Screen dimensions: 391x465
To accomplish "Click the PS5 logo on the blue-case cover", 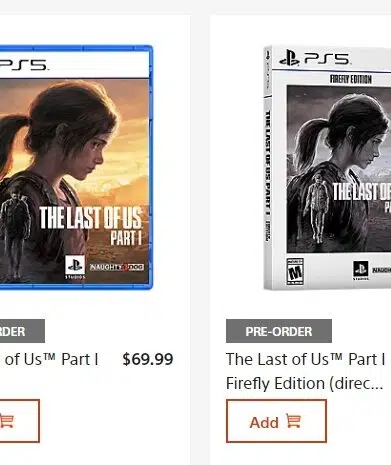I will pos(23,65).
